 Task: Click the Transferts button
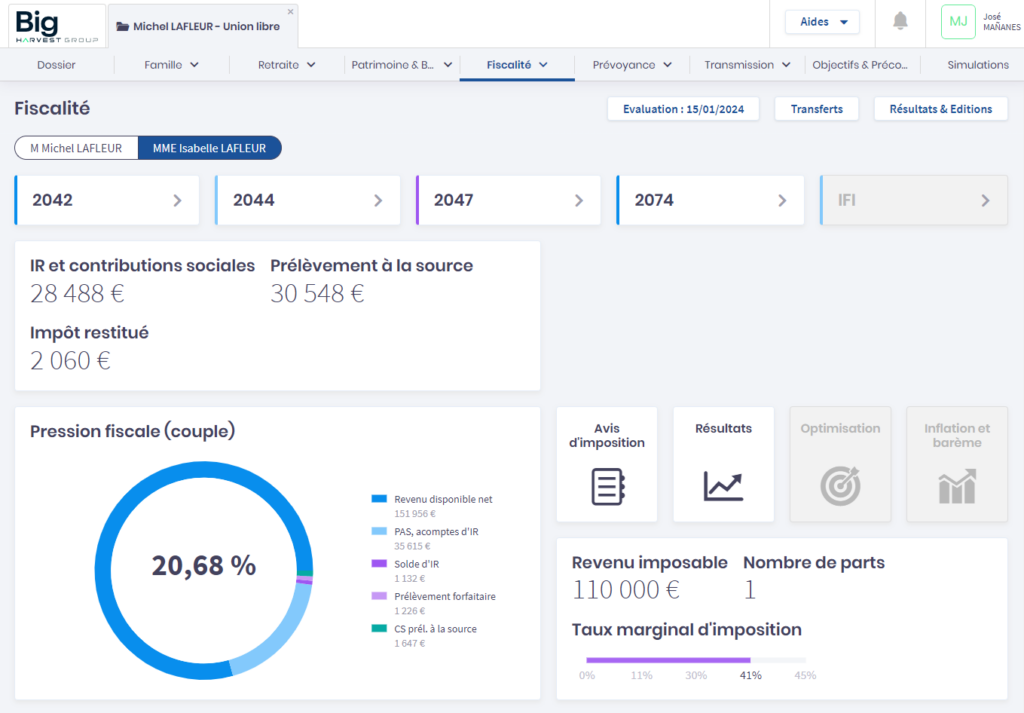[x=816, y=109]
